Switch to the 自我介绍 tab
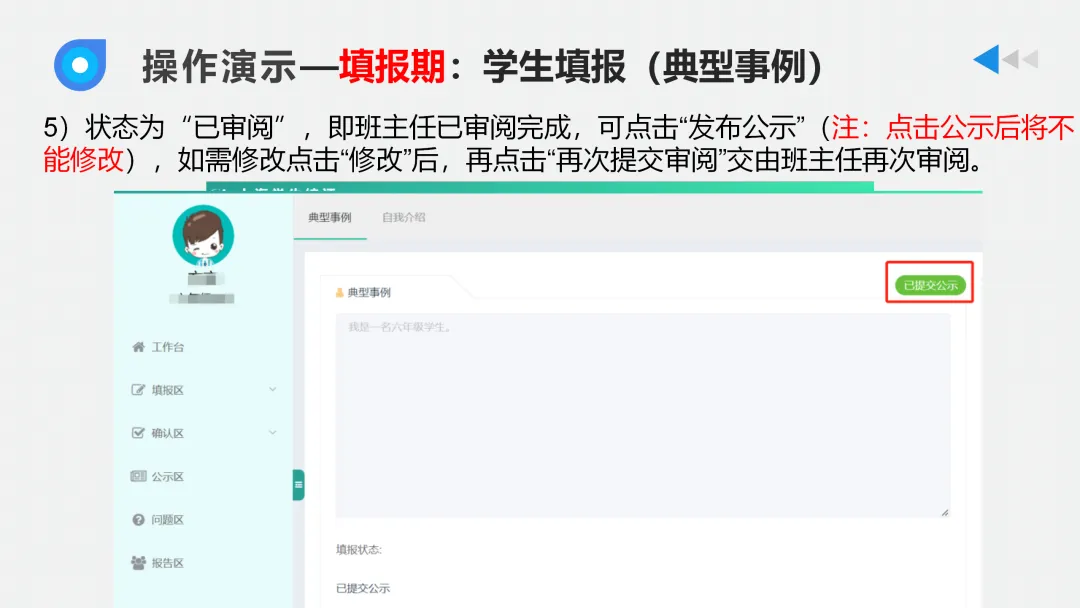The width and height of the screenshot is (1080, 608). 402,217
